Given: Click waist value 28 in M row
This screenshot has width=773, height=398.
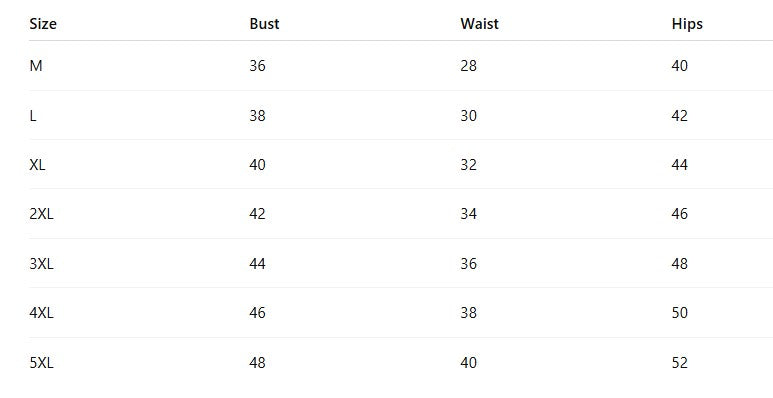Looking at the screenshot, I should click(x=468, y=66).
